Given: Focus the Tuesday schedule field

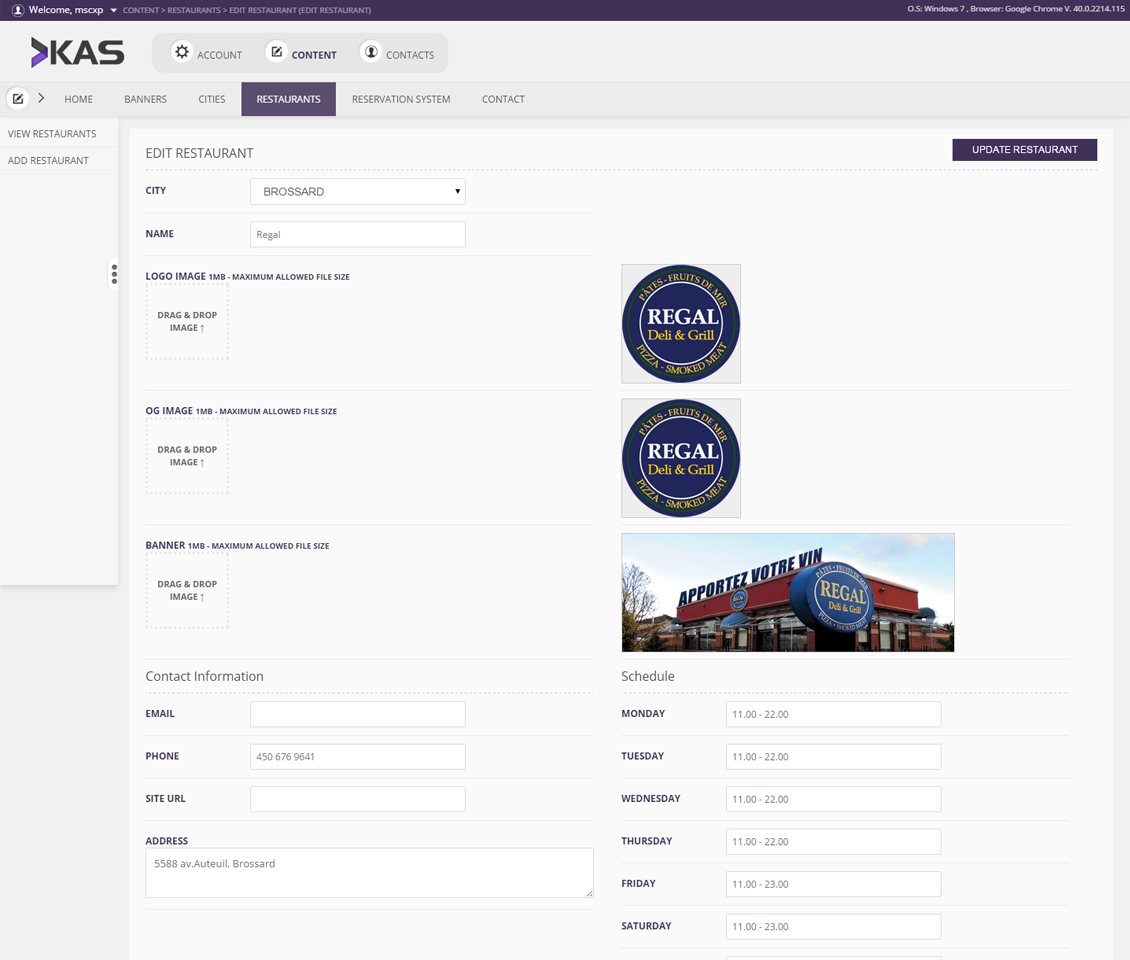Looking at the screenshot, I should 833,757.
